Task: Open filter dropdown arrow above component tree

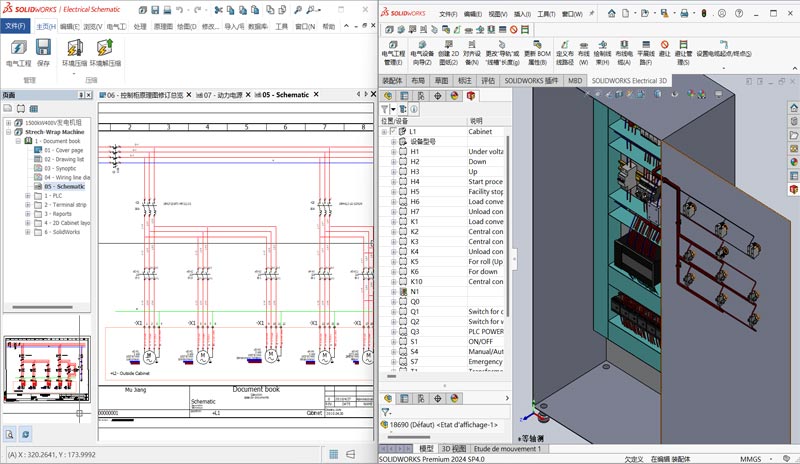Action: (x=393, y=109)
